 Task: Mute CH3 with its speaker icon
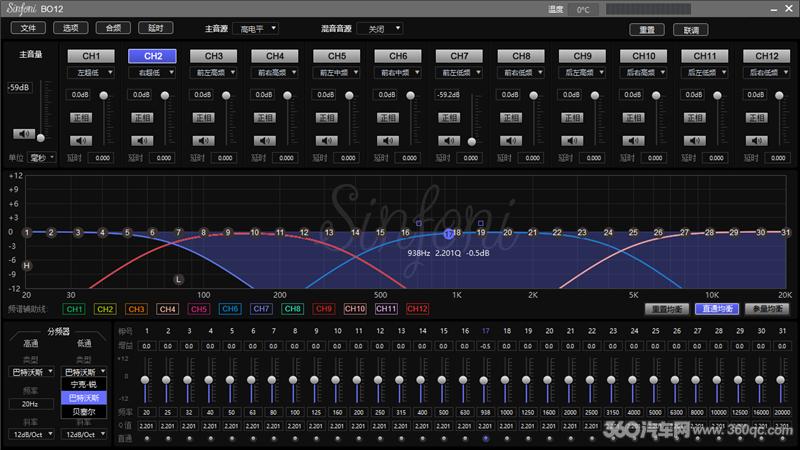pyautogui.click(x=203, y=140)
